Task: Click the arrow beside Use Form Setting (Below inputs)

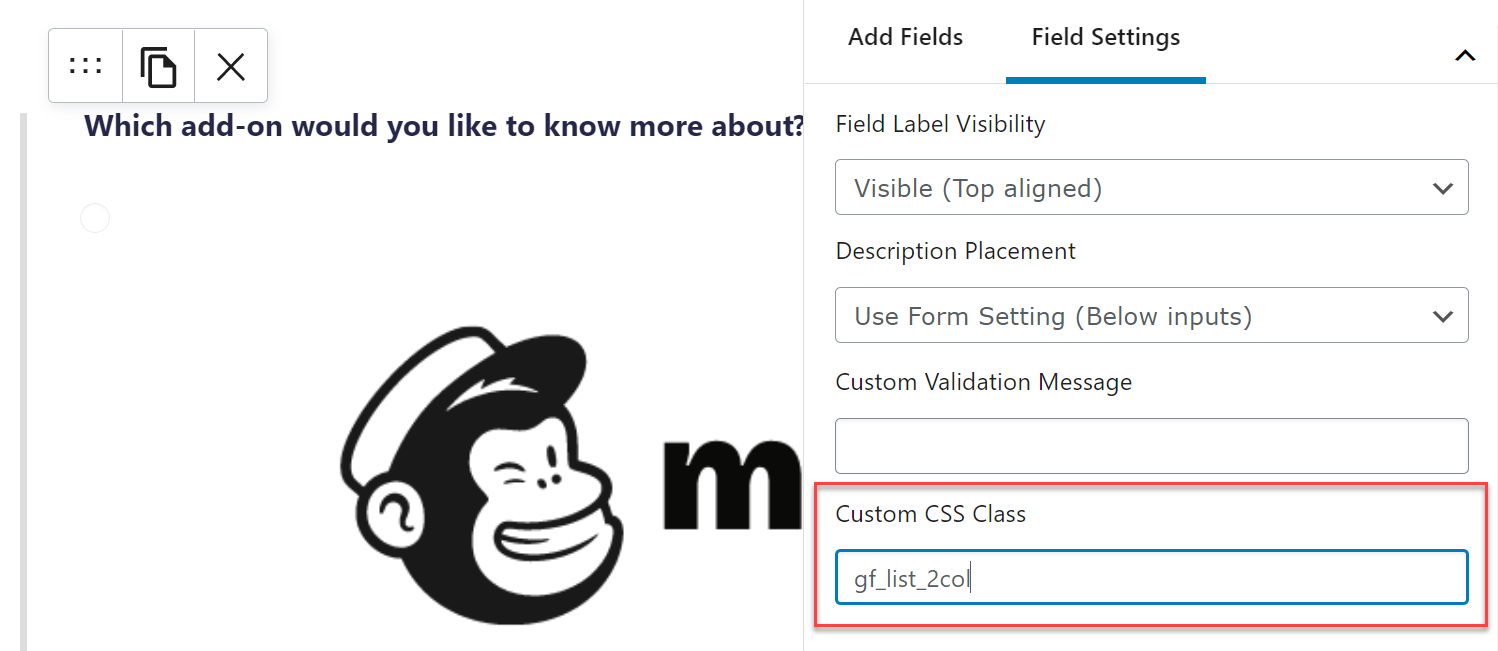Action: click(x=1442, y=317)
